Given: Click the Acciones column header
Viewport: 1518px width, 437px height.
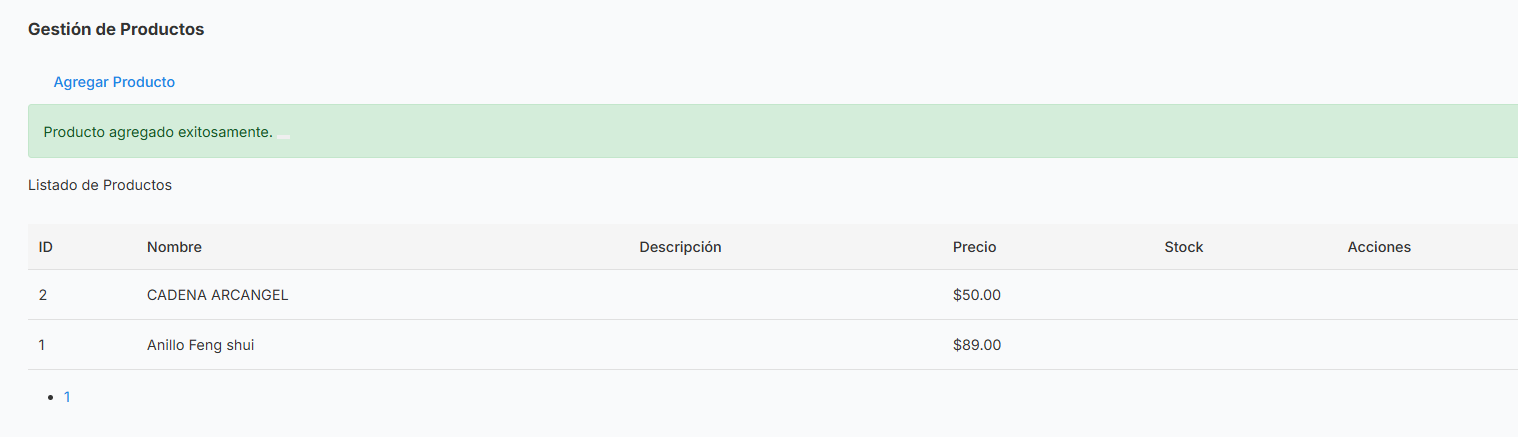Looking at the screenshot, I should (x=1379, y=247).
